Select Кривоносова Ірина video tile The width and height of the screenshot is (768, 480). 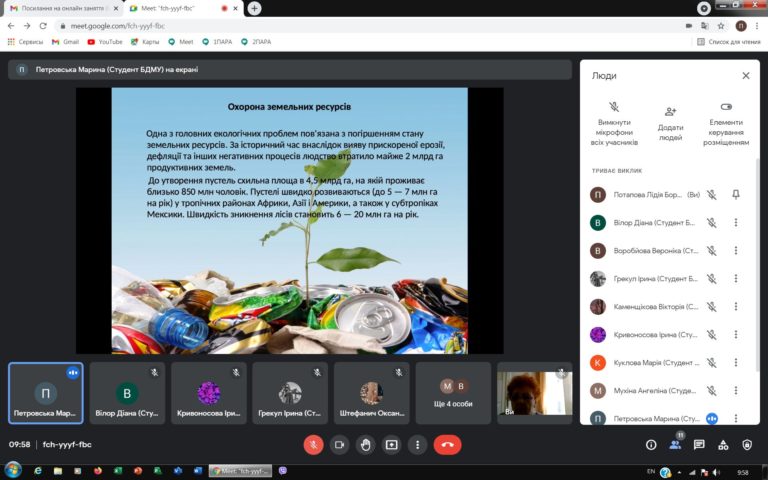pos(209,393)
